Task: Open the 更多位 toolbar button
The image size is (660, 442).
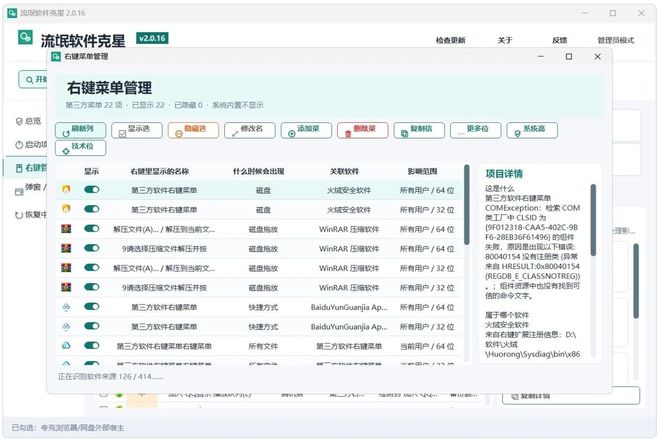Action: (476, 130)
